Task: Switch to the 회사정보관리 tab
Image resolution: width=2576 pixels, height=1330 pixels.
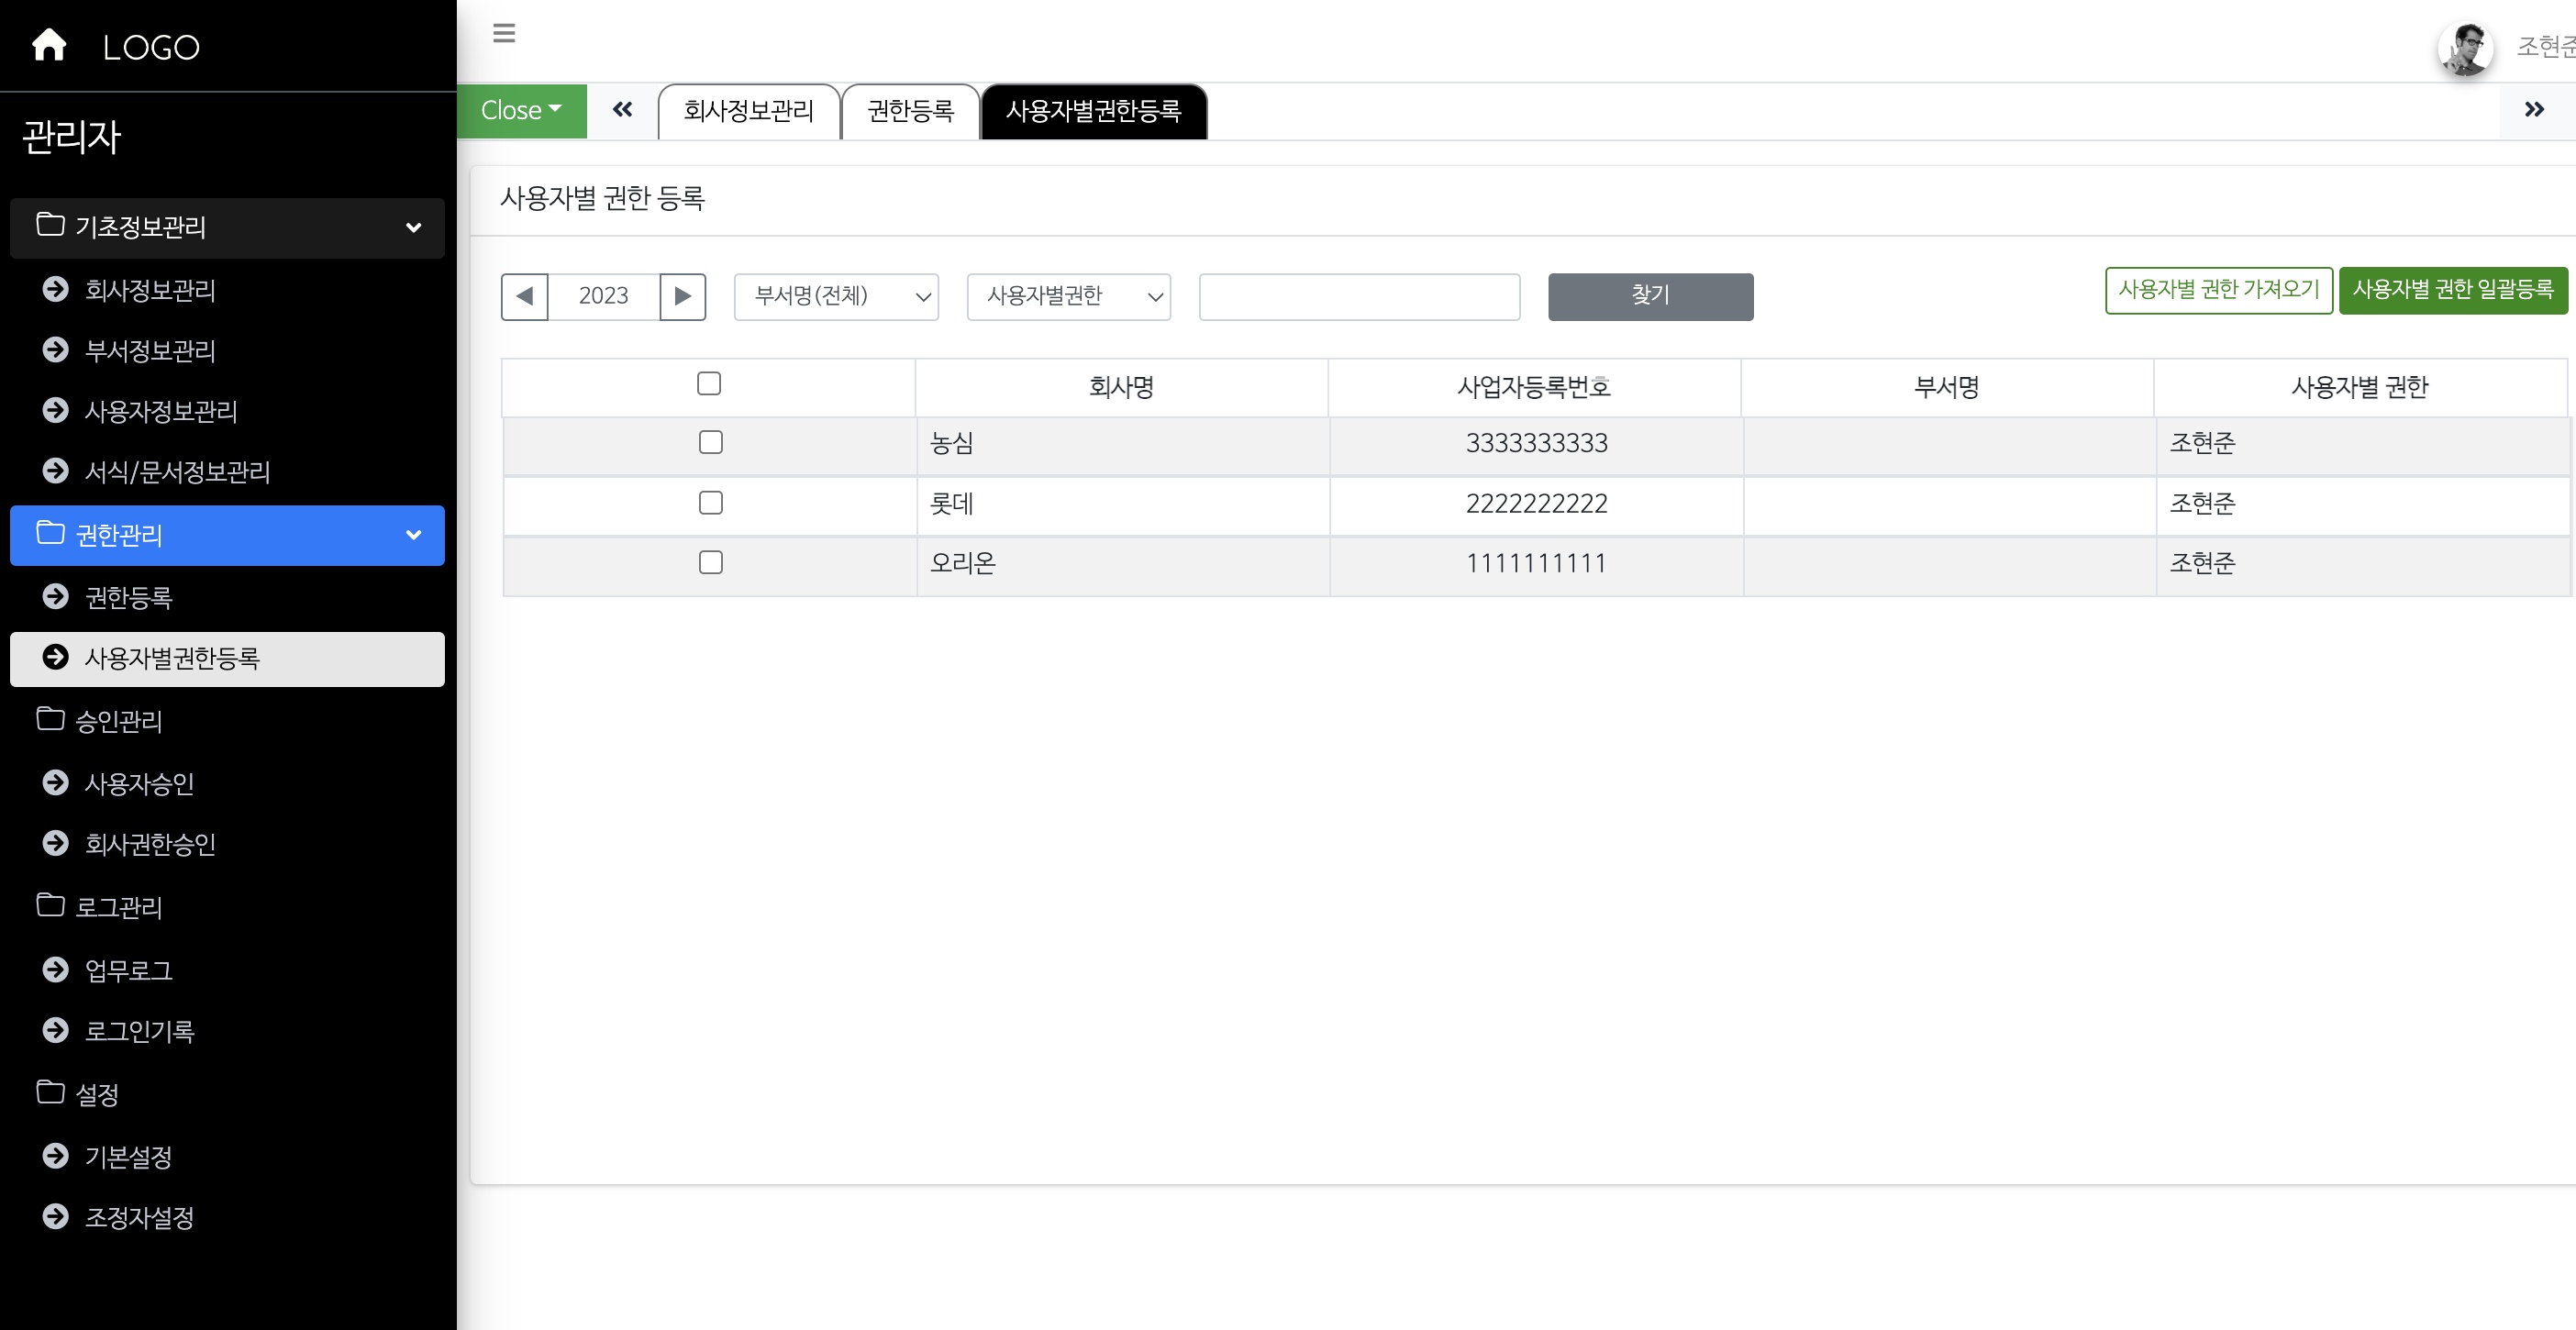Action: pyautogui.click(x=749, y=111)
